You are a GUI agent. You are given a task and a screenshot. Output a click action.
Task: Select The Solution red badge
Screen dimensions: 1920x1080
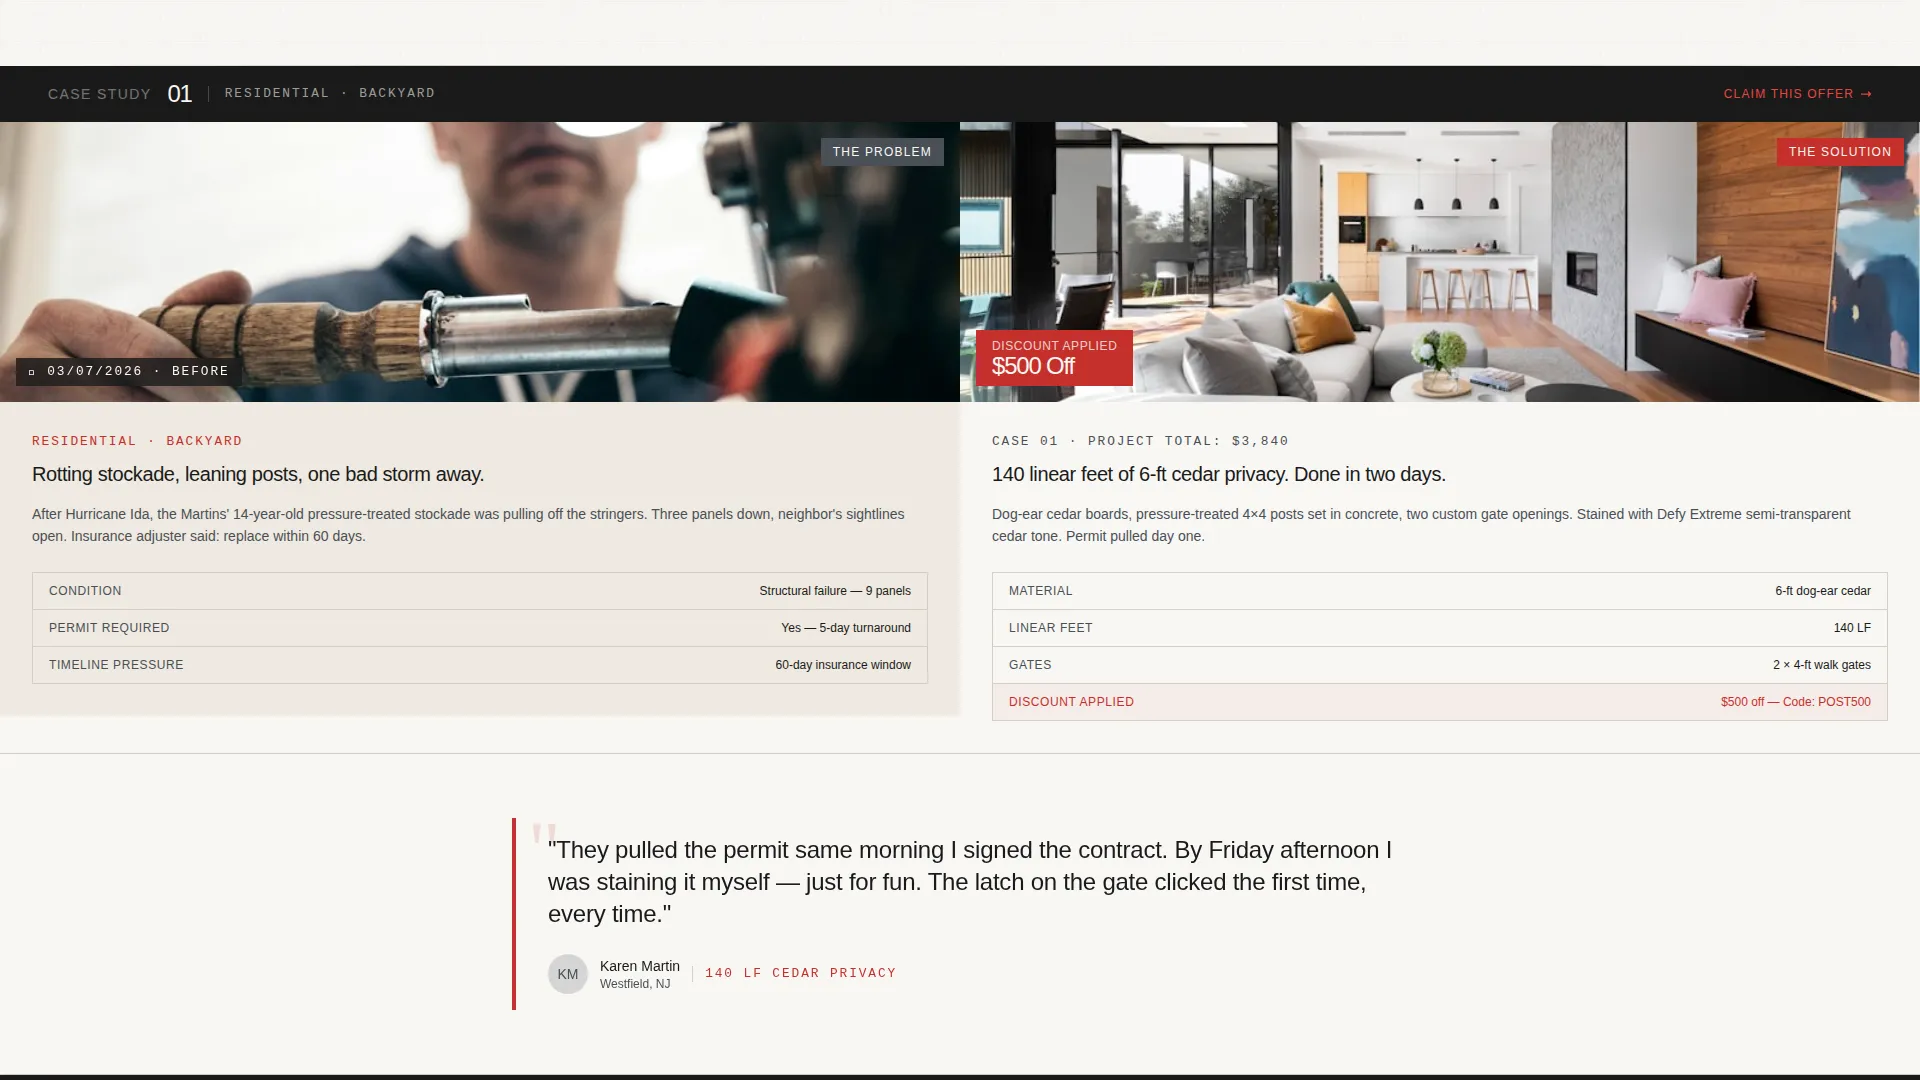[1840, 152]
